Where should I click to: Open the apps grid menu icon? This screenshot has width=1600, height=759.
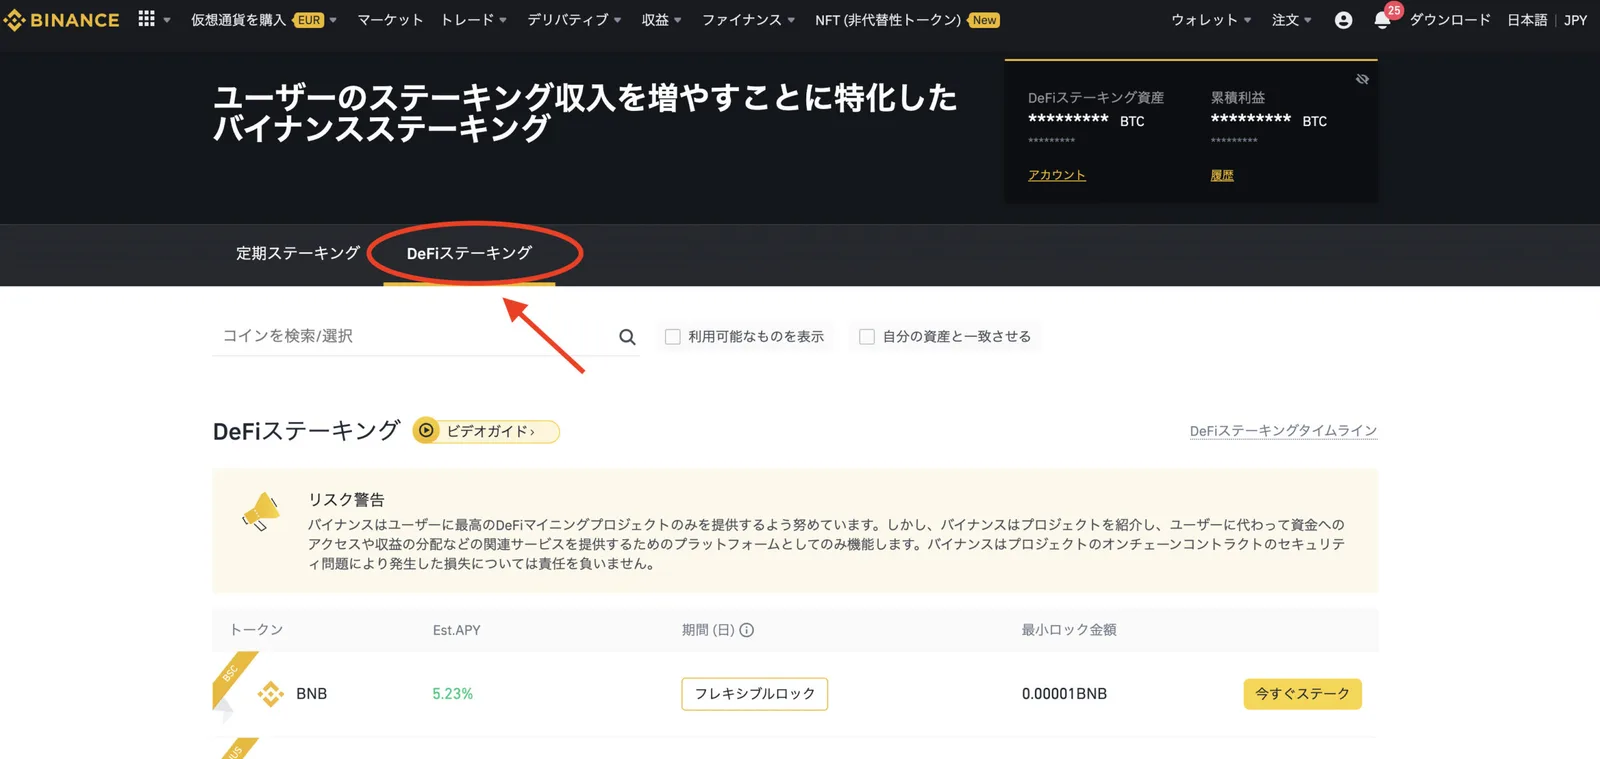146,19
